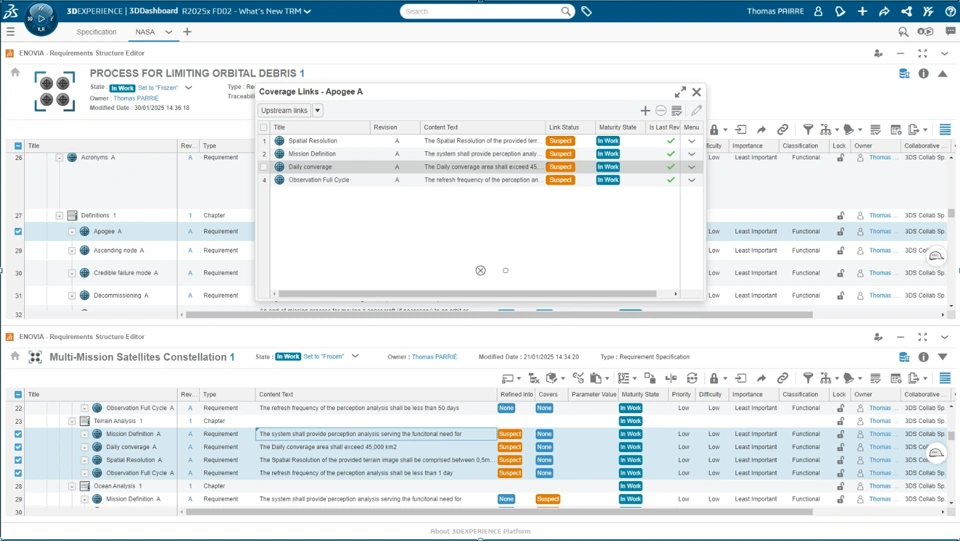Add a new dashboard tab with plus
The width and height of the screenshot is (960, 541).
pos(187,32)
